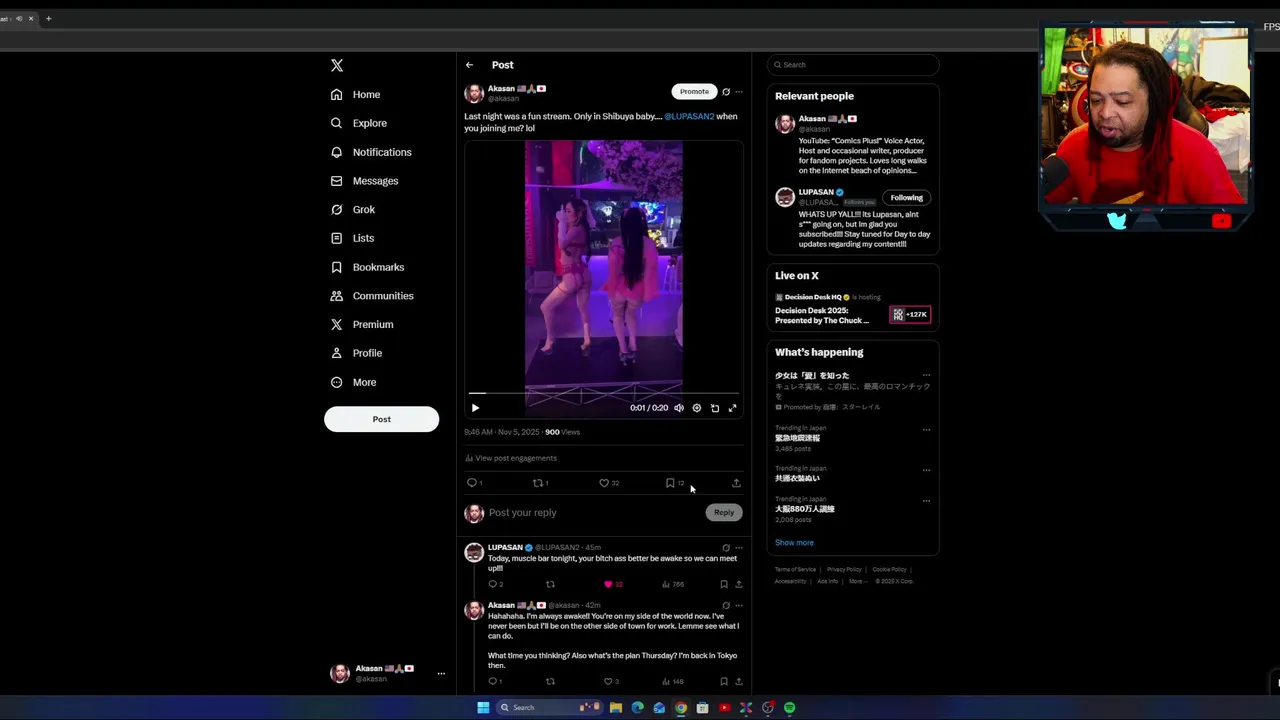This screenshot has width=1280, height=720.
Task: Bookmark Akasan's reply comment
Action: [x=724, y=682]
